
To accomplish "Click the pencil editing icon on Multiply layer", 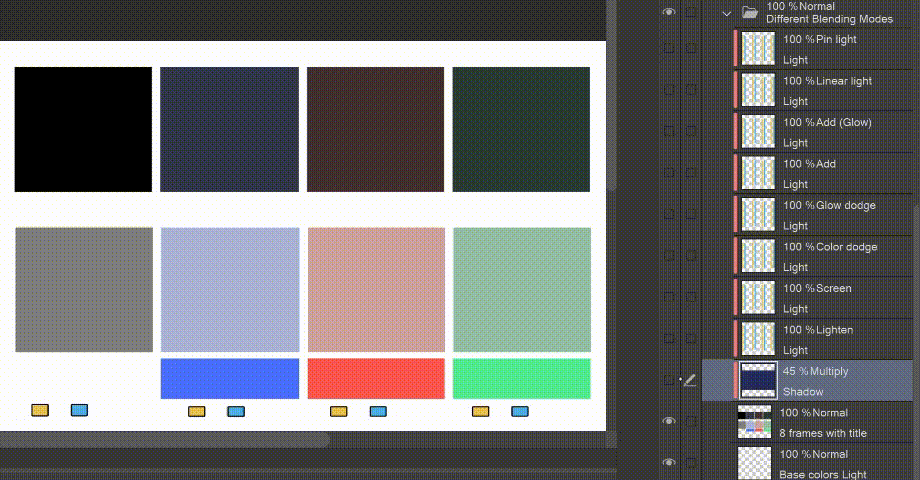I will pos(690,380).
